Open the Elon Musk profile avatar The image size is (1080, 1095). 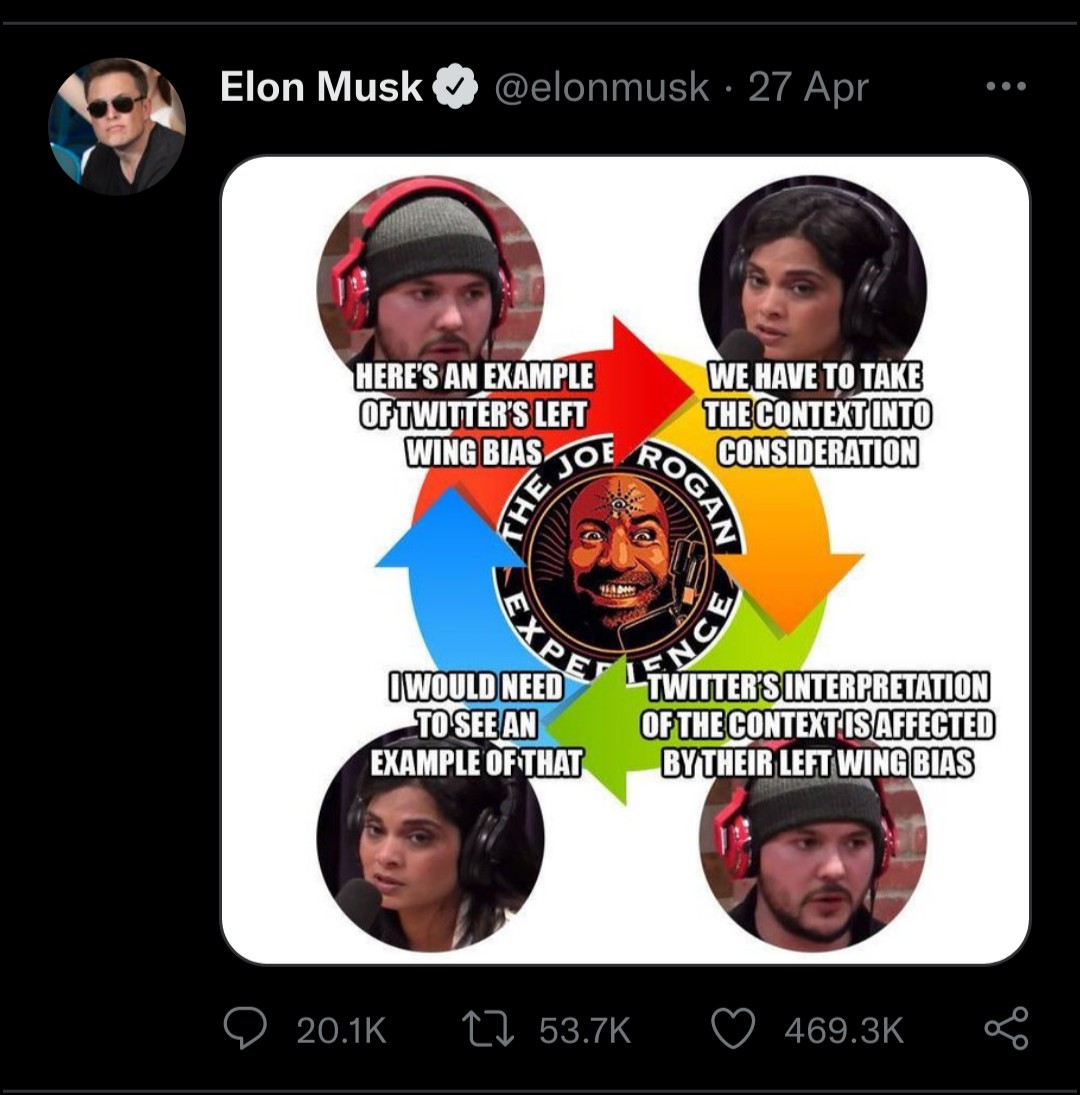116,126
